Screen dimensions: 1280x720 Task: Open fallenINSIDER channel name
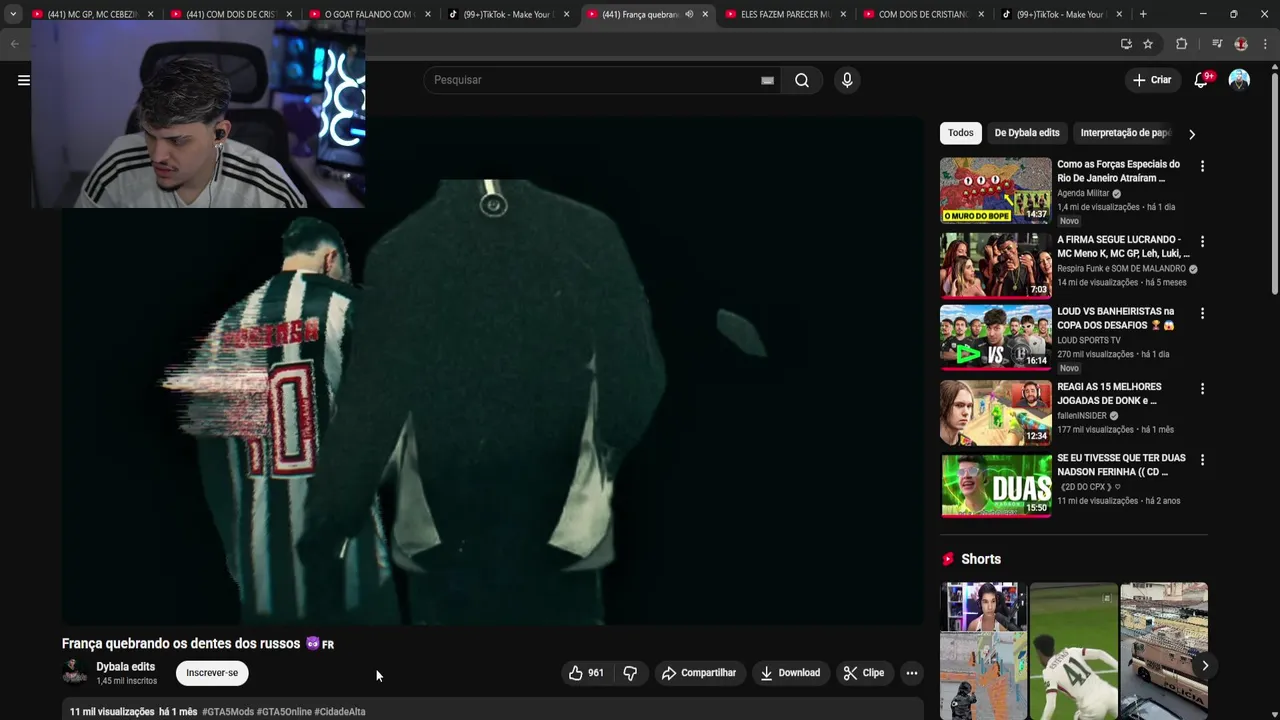[x=1082, y=416]
